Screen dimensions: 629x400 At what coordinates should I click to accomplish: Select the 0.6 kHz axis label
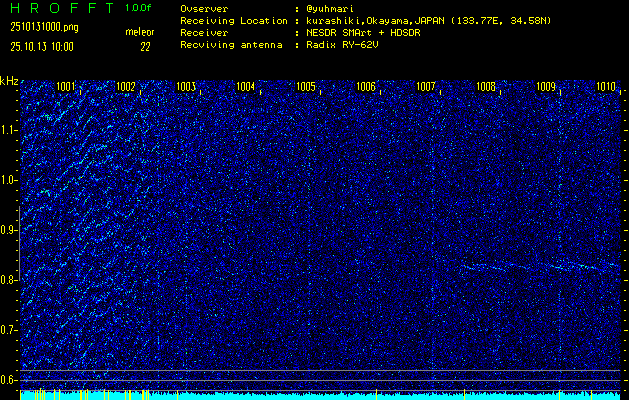pos(9,379)
